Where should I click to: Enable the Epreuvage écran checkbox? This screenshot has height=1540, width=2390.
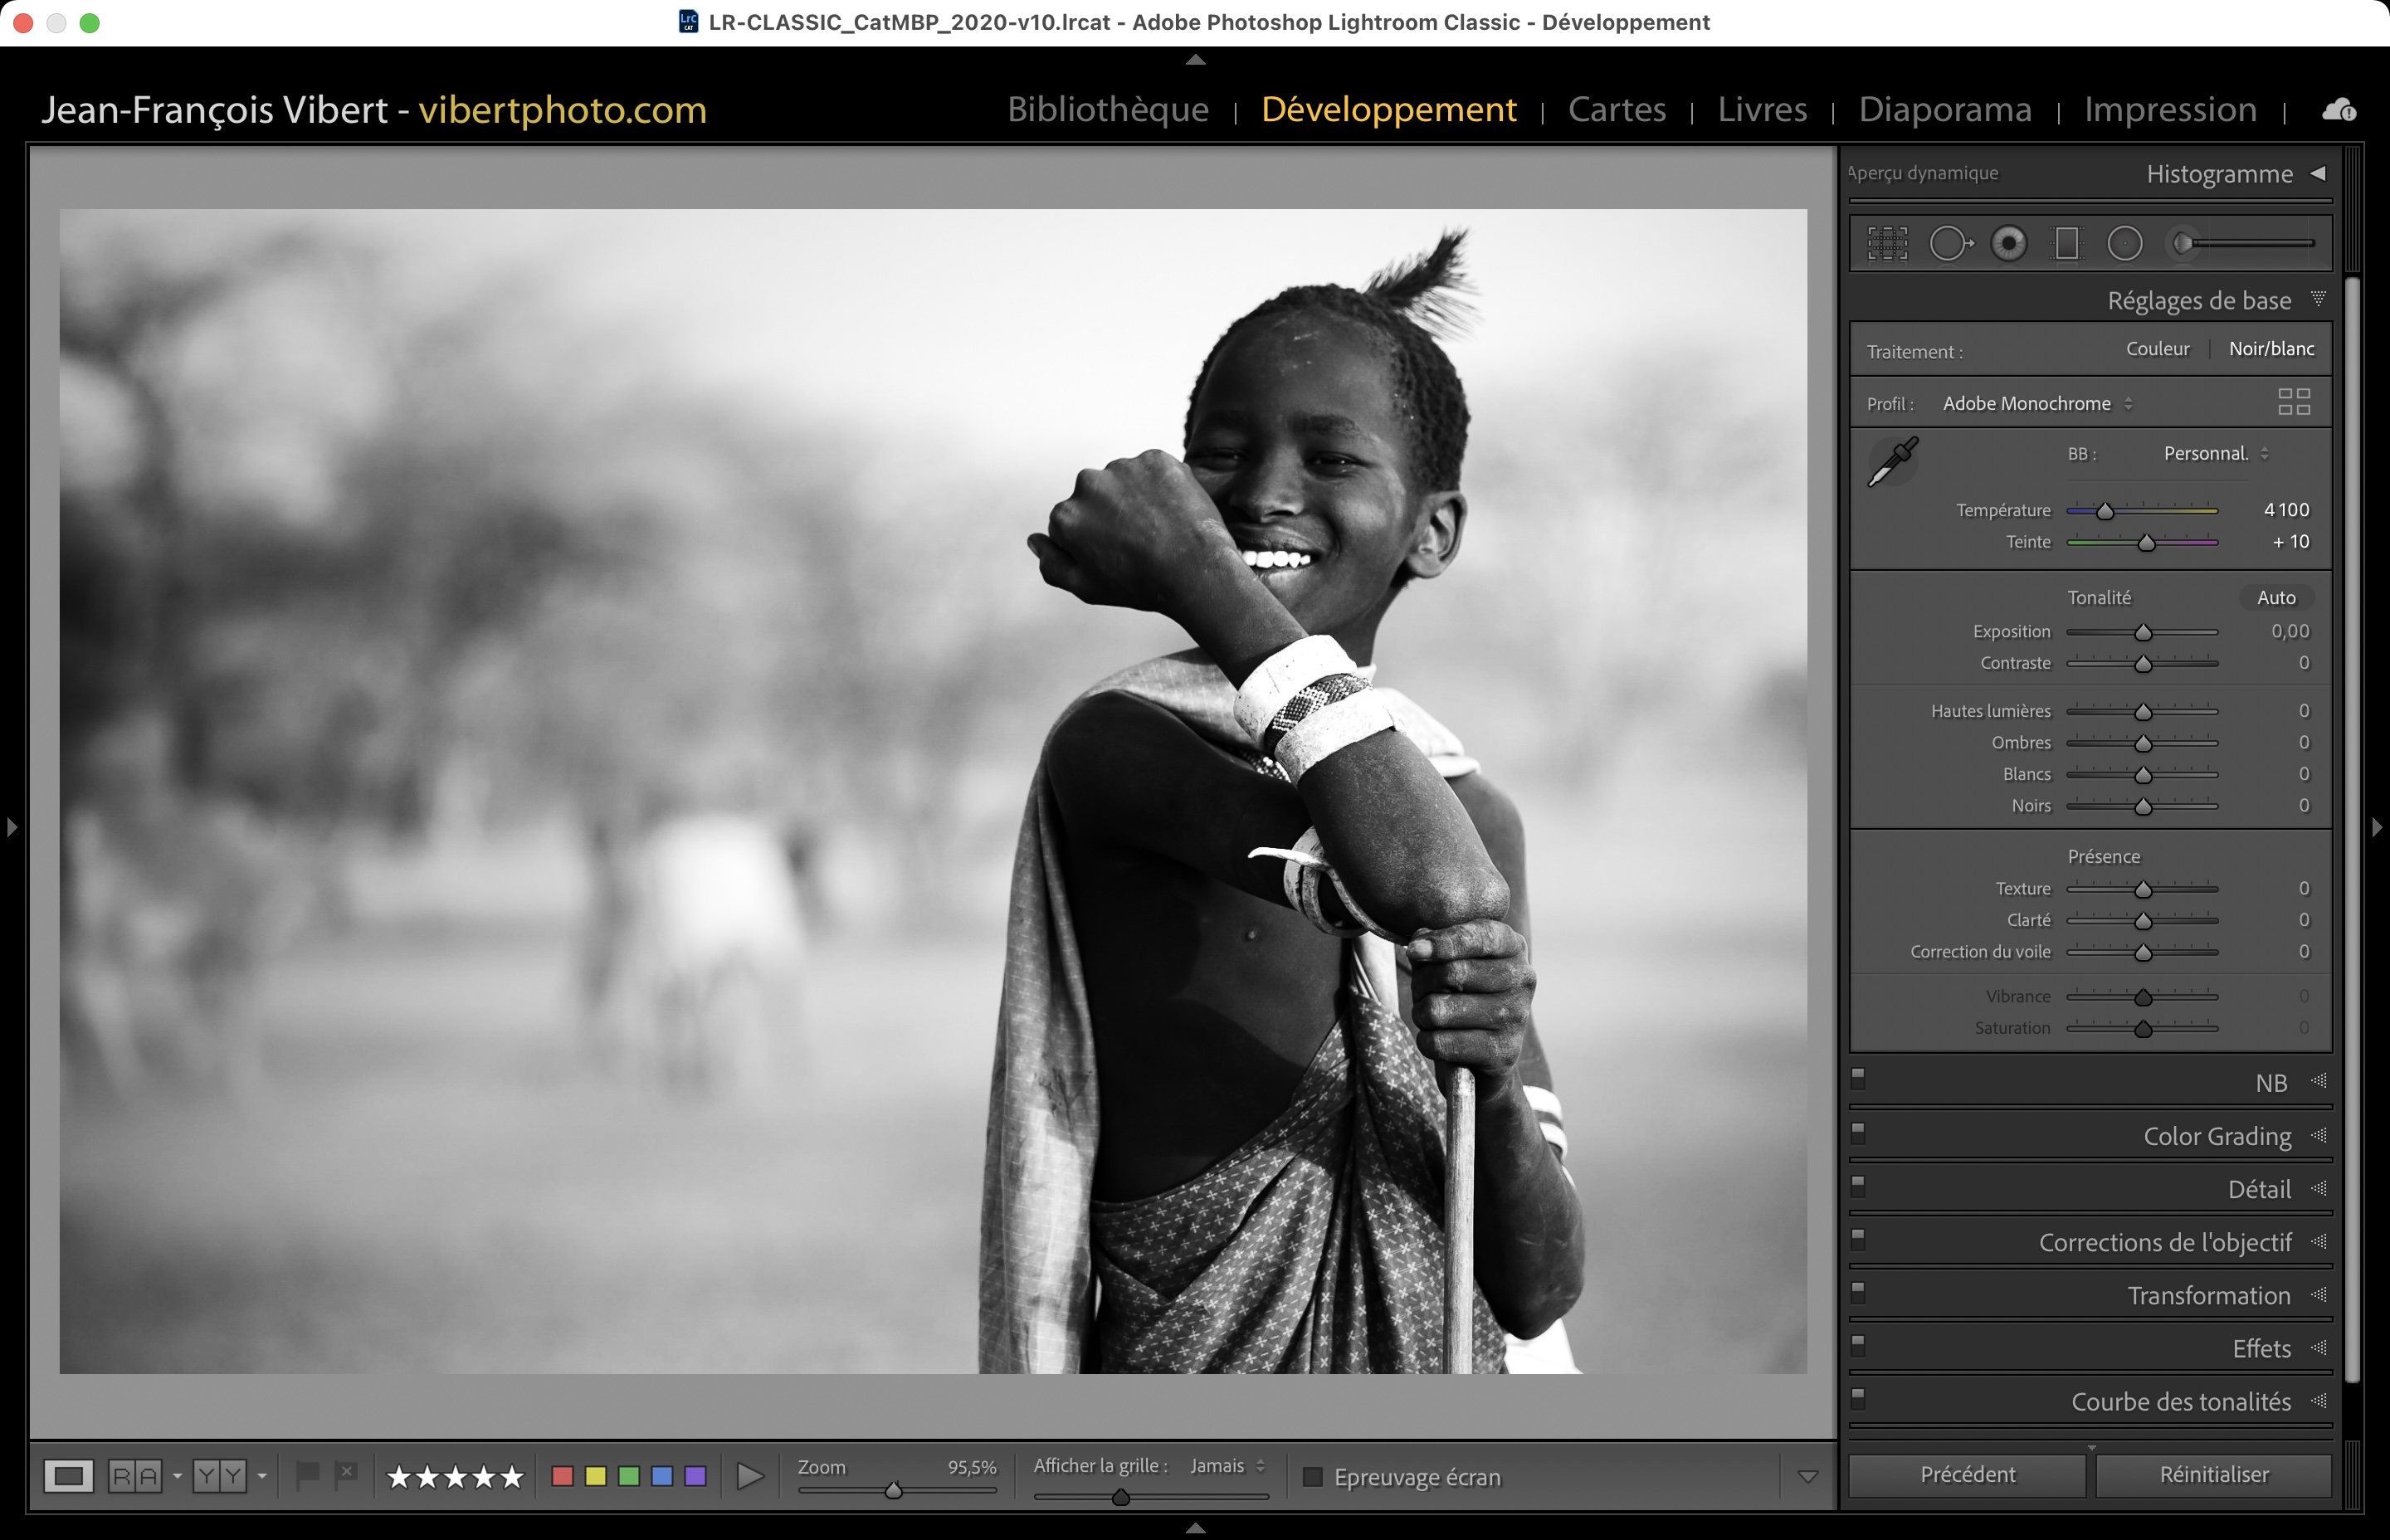coord(1313,1477)
